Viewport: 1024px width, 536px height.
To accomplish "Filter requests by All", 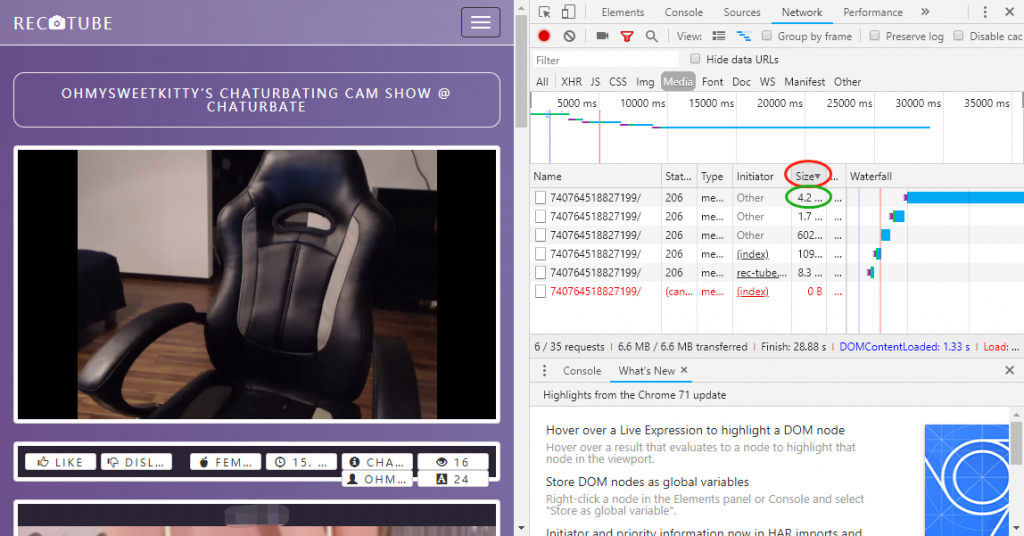I will pyautogui.click(x=542, y=82).
